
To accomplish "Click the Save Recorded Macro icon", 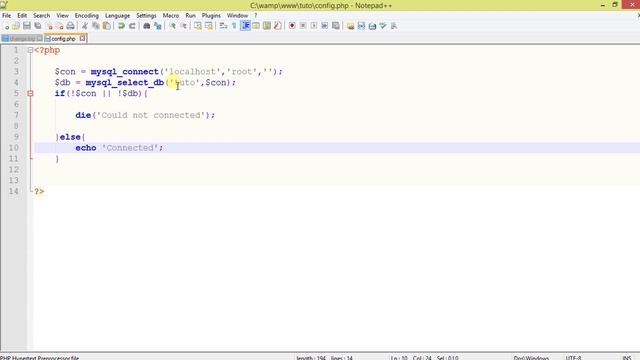I will point(336,26).
